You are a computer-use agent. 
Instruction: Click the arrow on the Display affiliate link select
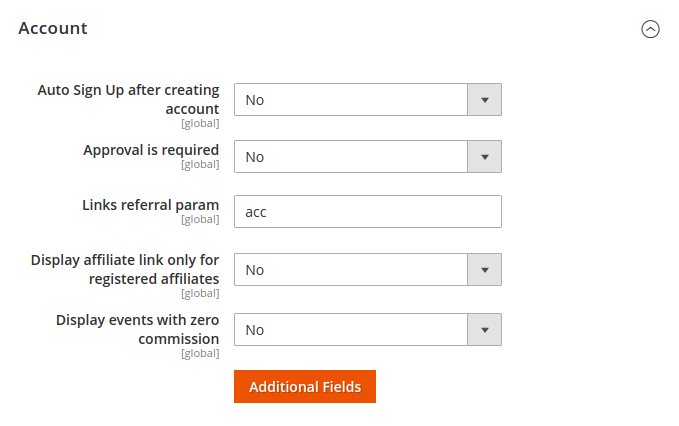click(485, 270)
